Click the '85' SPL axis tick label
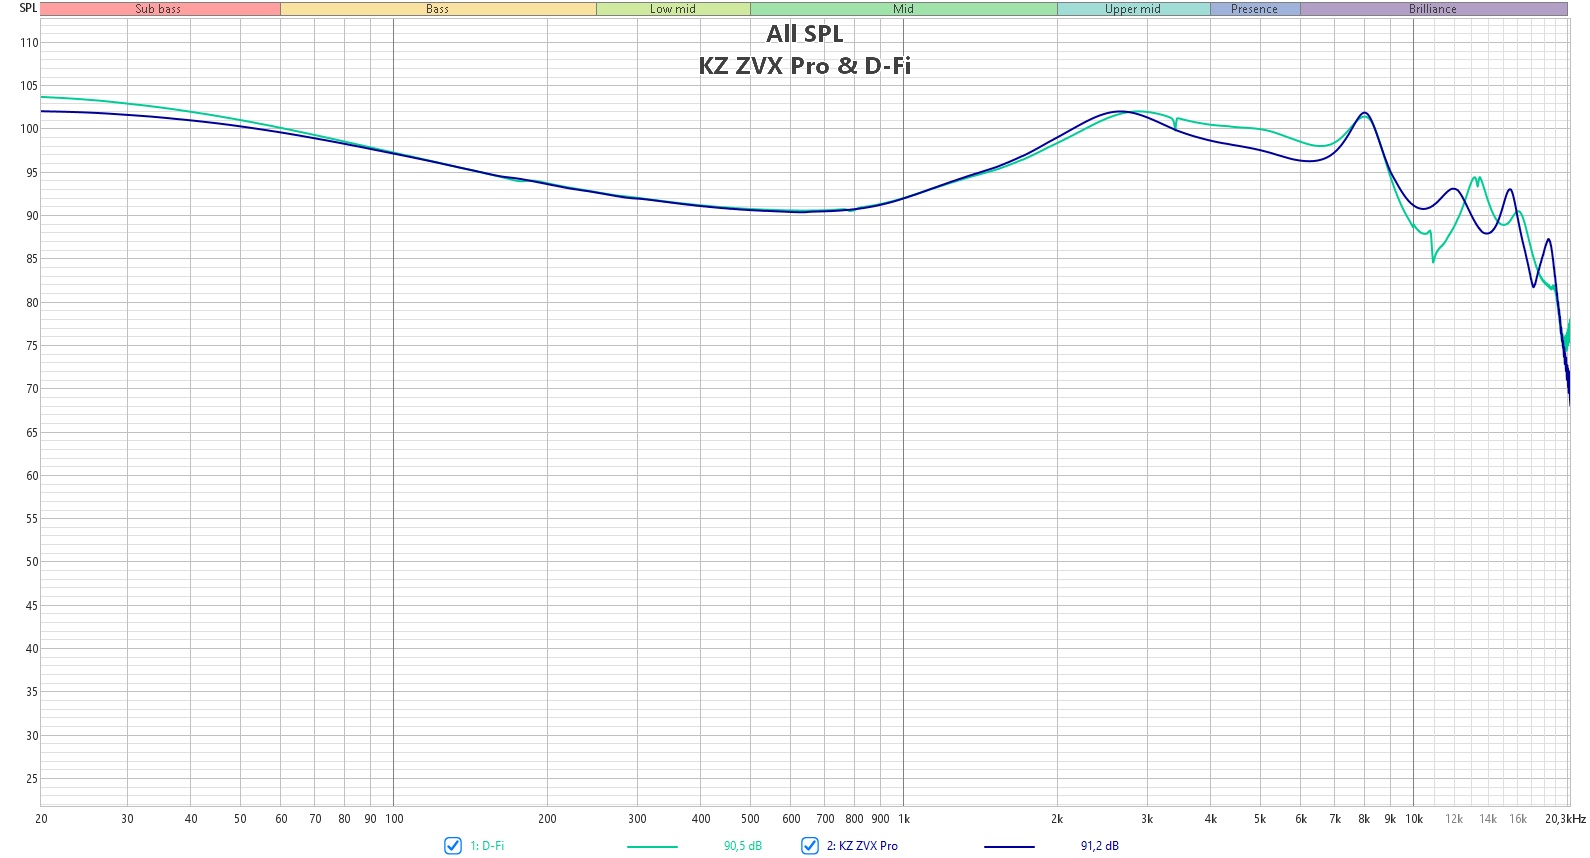1590x858 pixels. coord(32,259)
